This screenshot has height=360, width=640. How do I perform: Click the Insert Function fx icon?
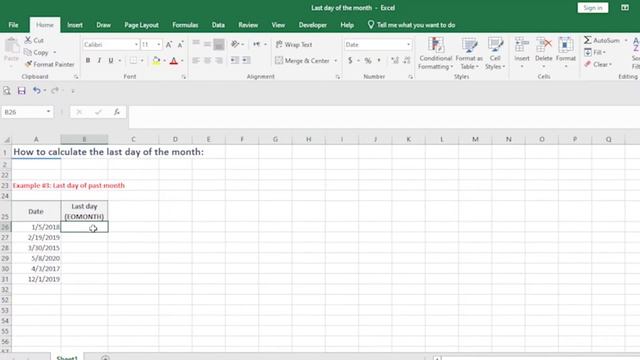(117, 112)
